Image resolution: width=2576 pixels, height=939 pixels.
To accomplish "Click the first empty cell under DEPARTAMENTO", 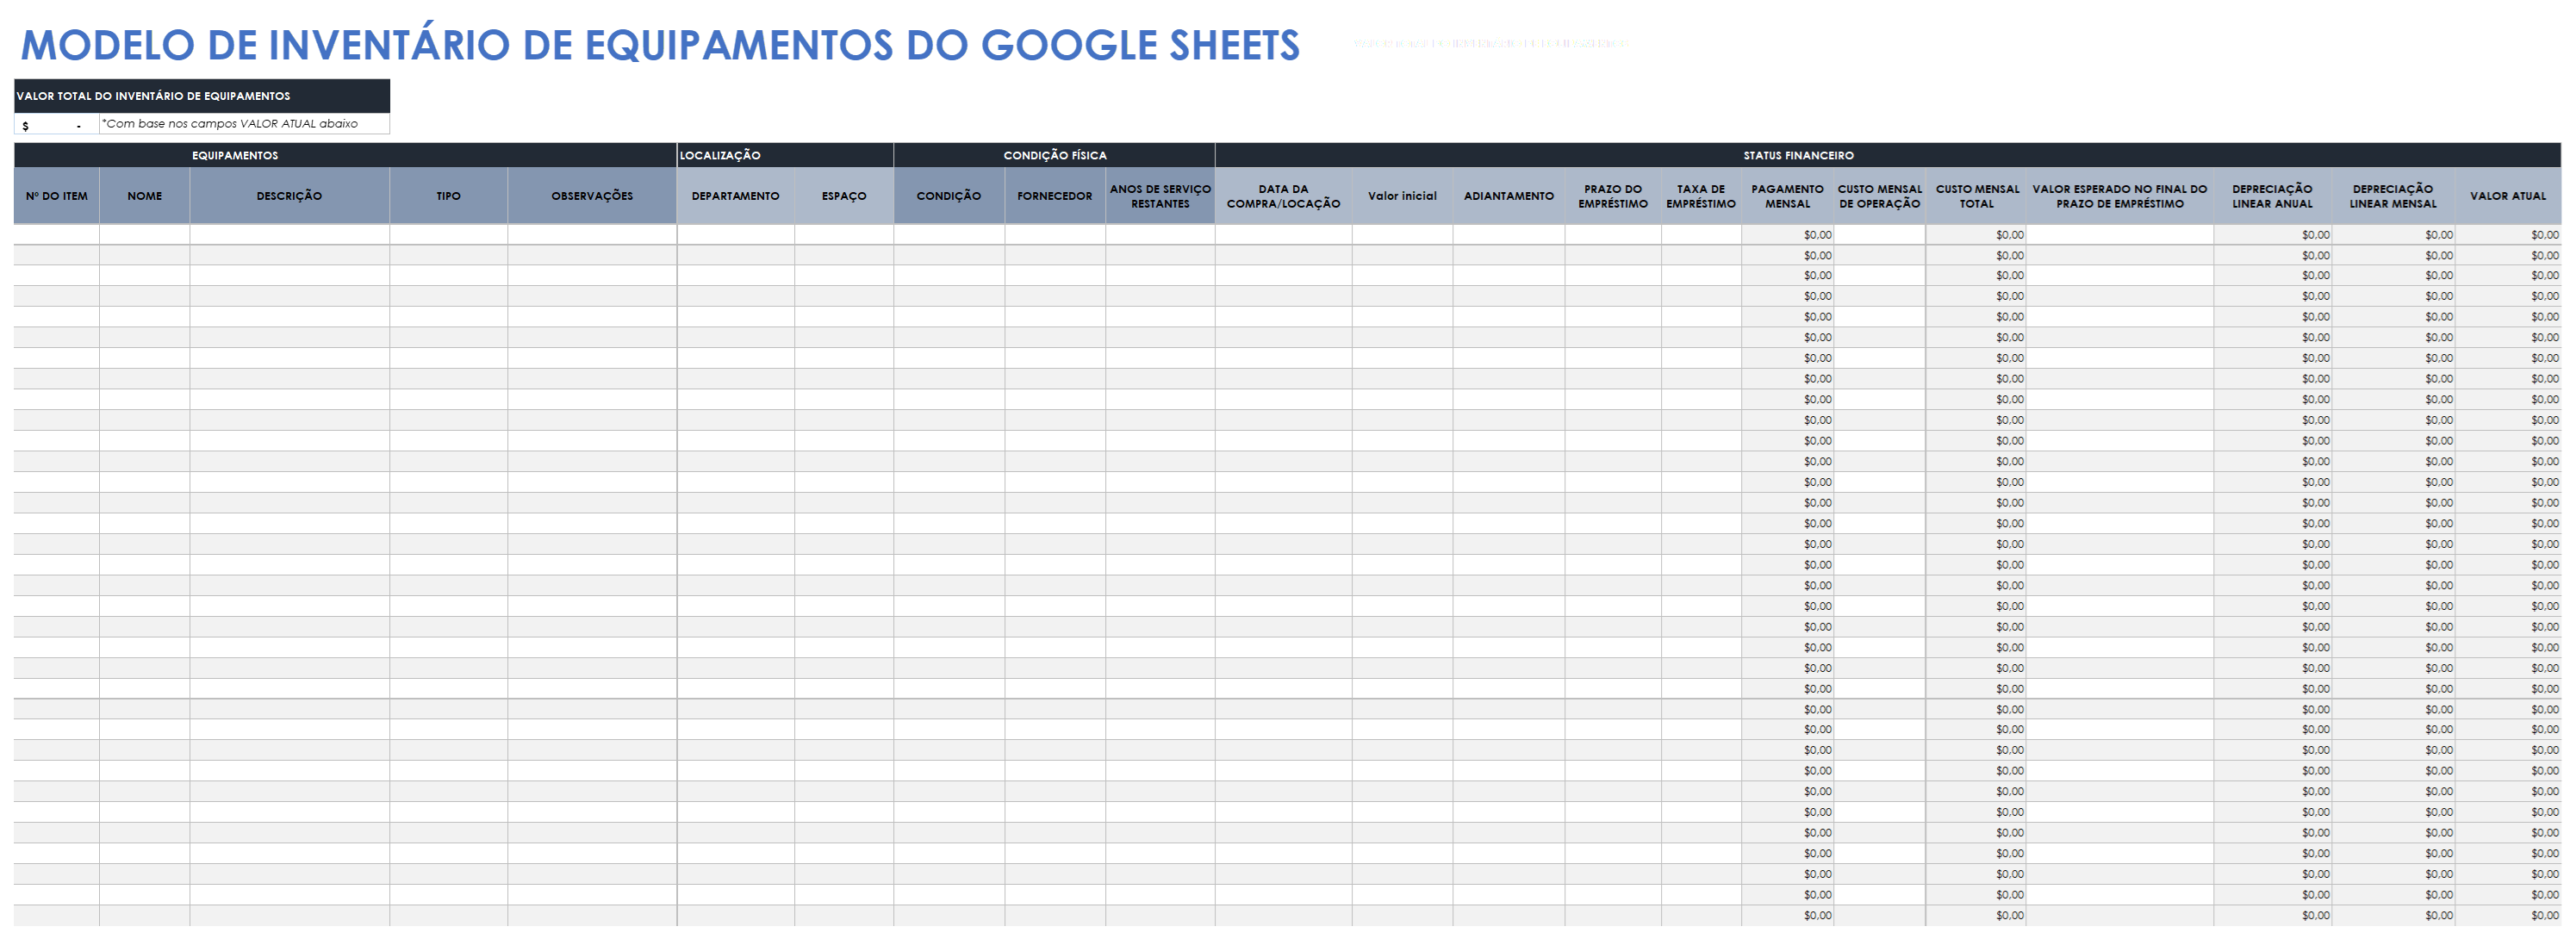I will (736, 235).
